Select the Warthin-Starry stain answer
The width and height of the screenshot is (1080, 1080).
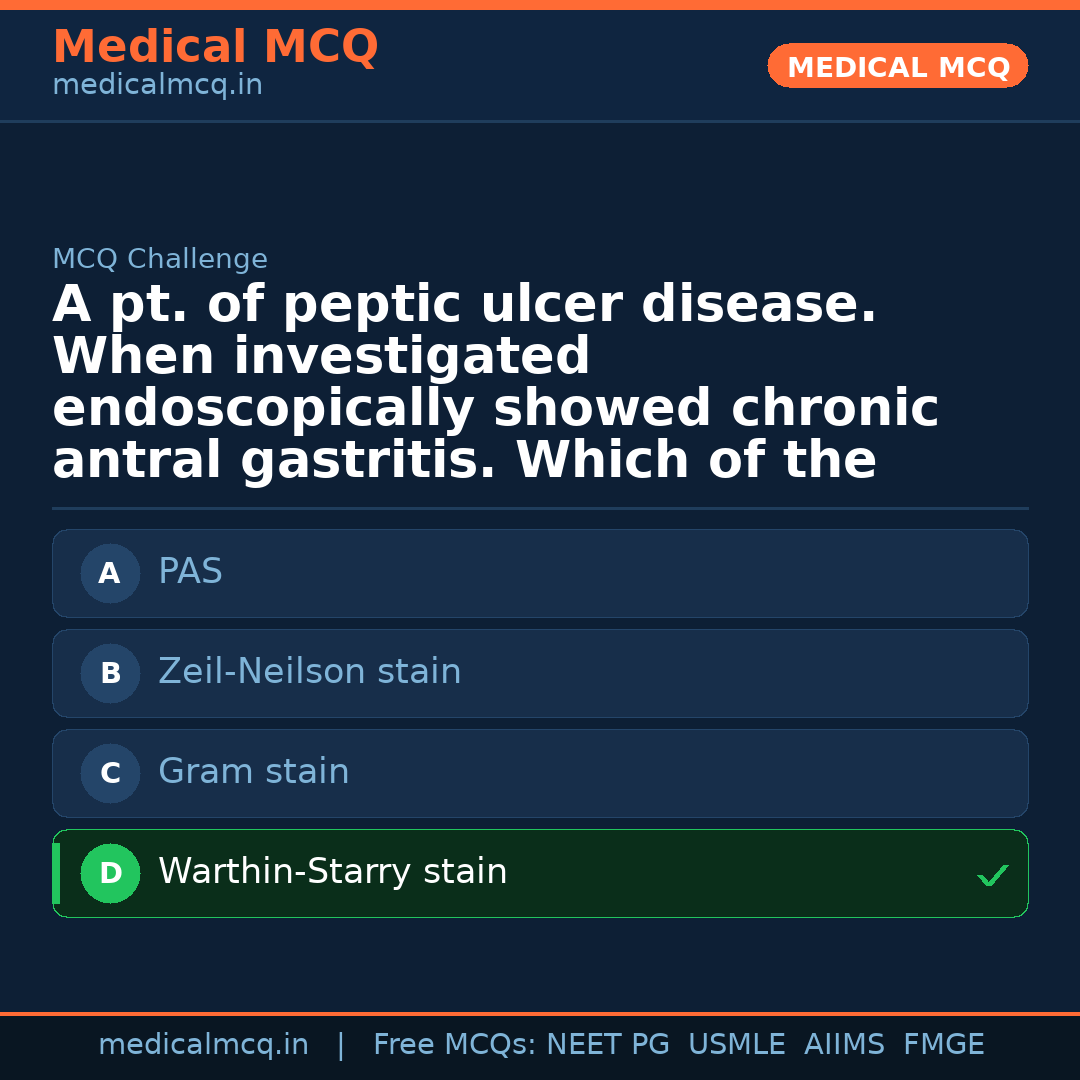[332, 872]
